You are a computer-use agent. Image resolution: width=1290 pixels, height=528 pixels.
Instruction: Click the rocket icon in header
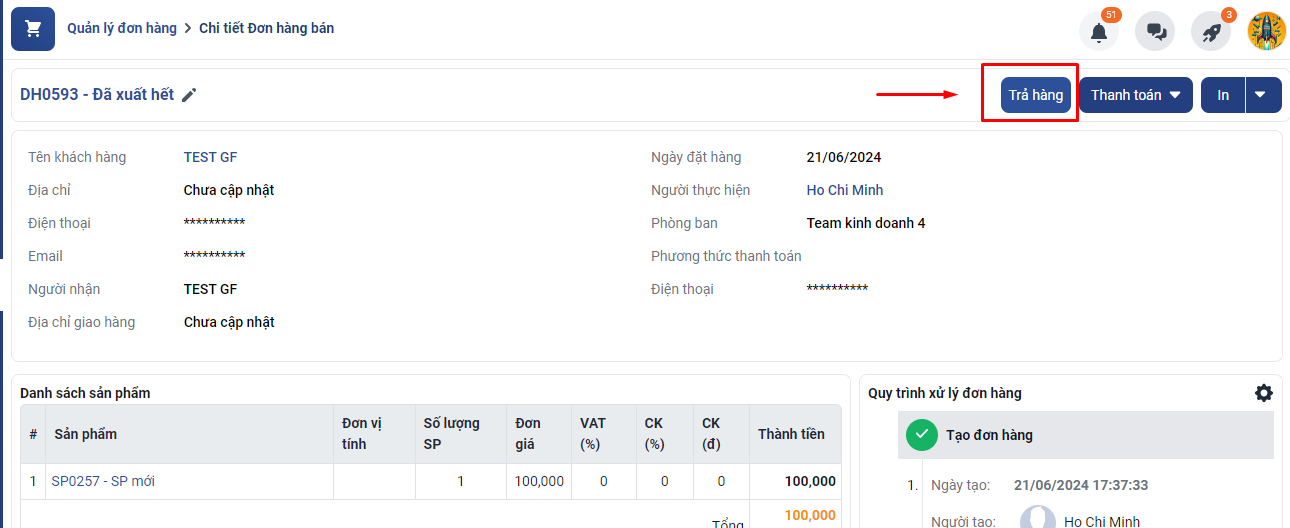(x=1211, y=32)
